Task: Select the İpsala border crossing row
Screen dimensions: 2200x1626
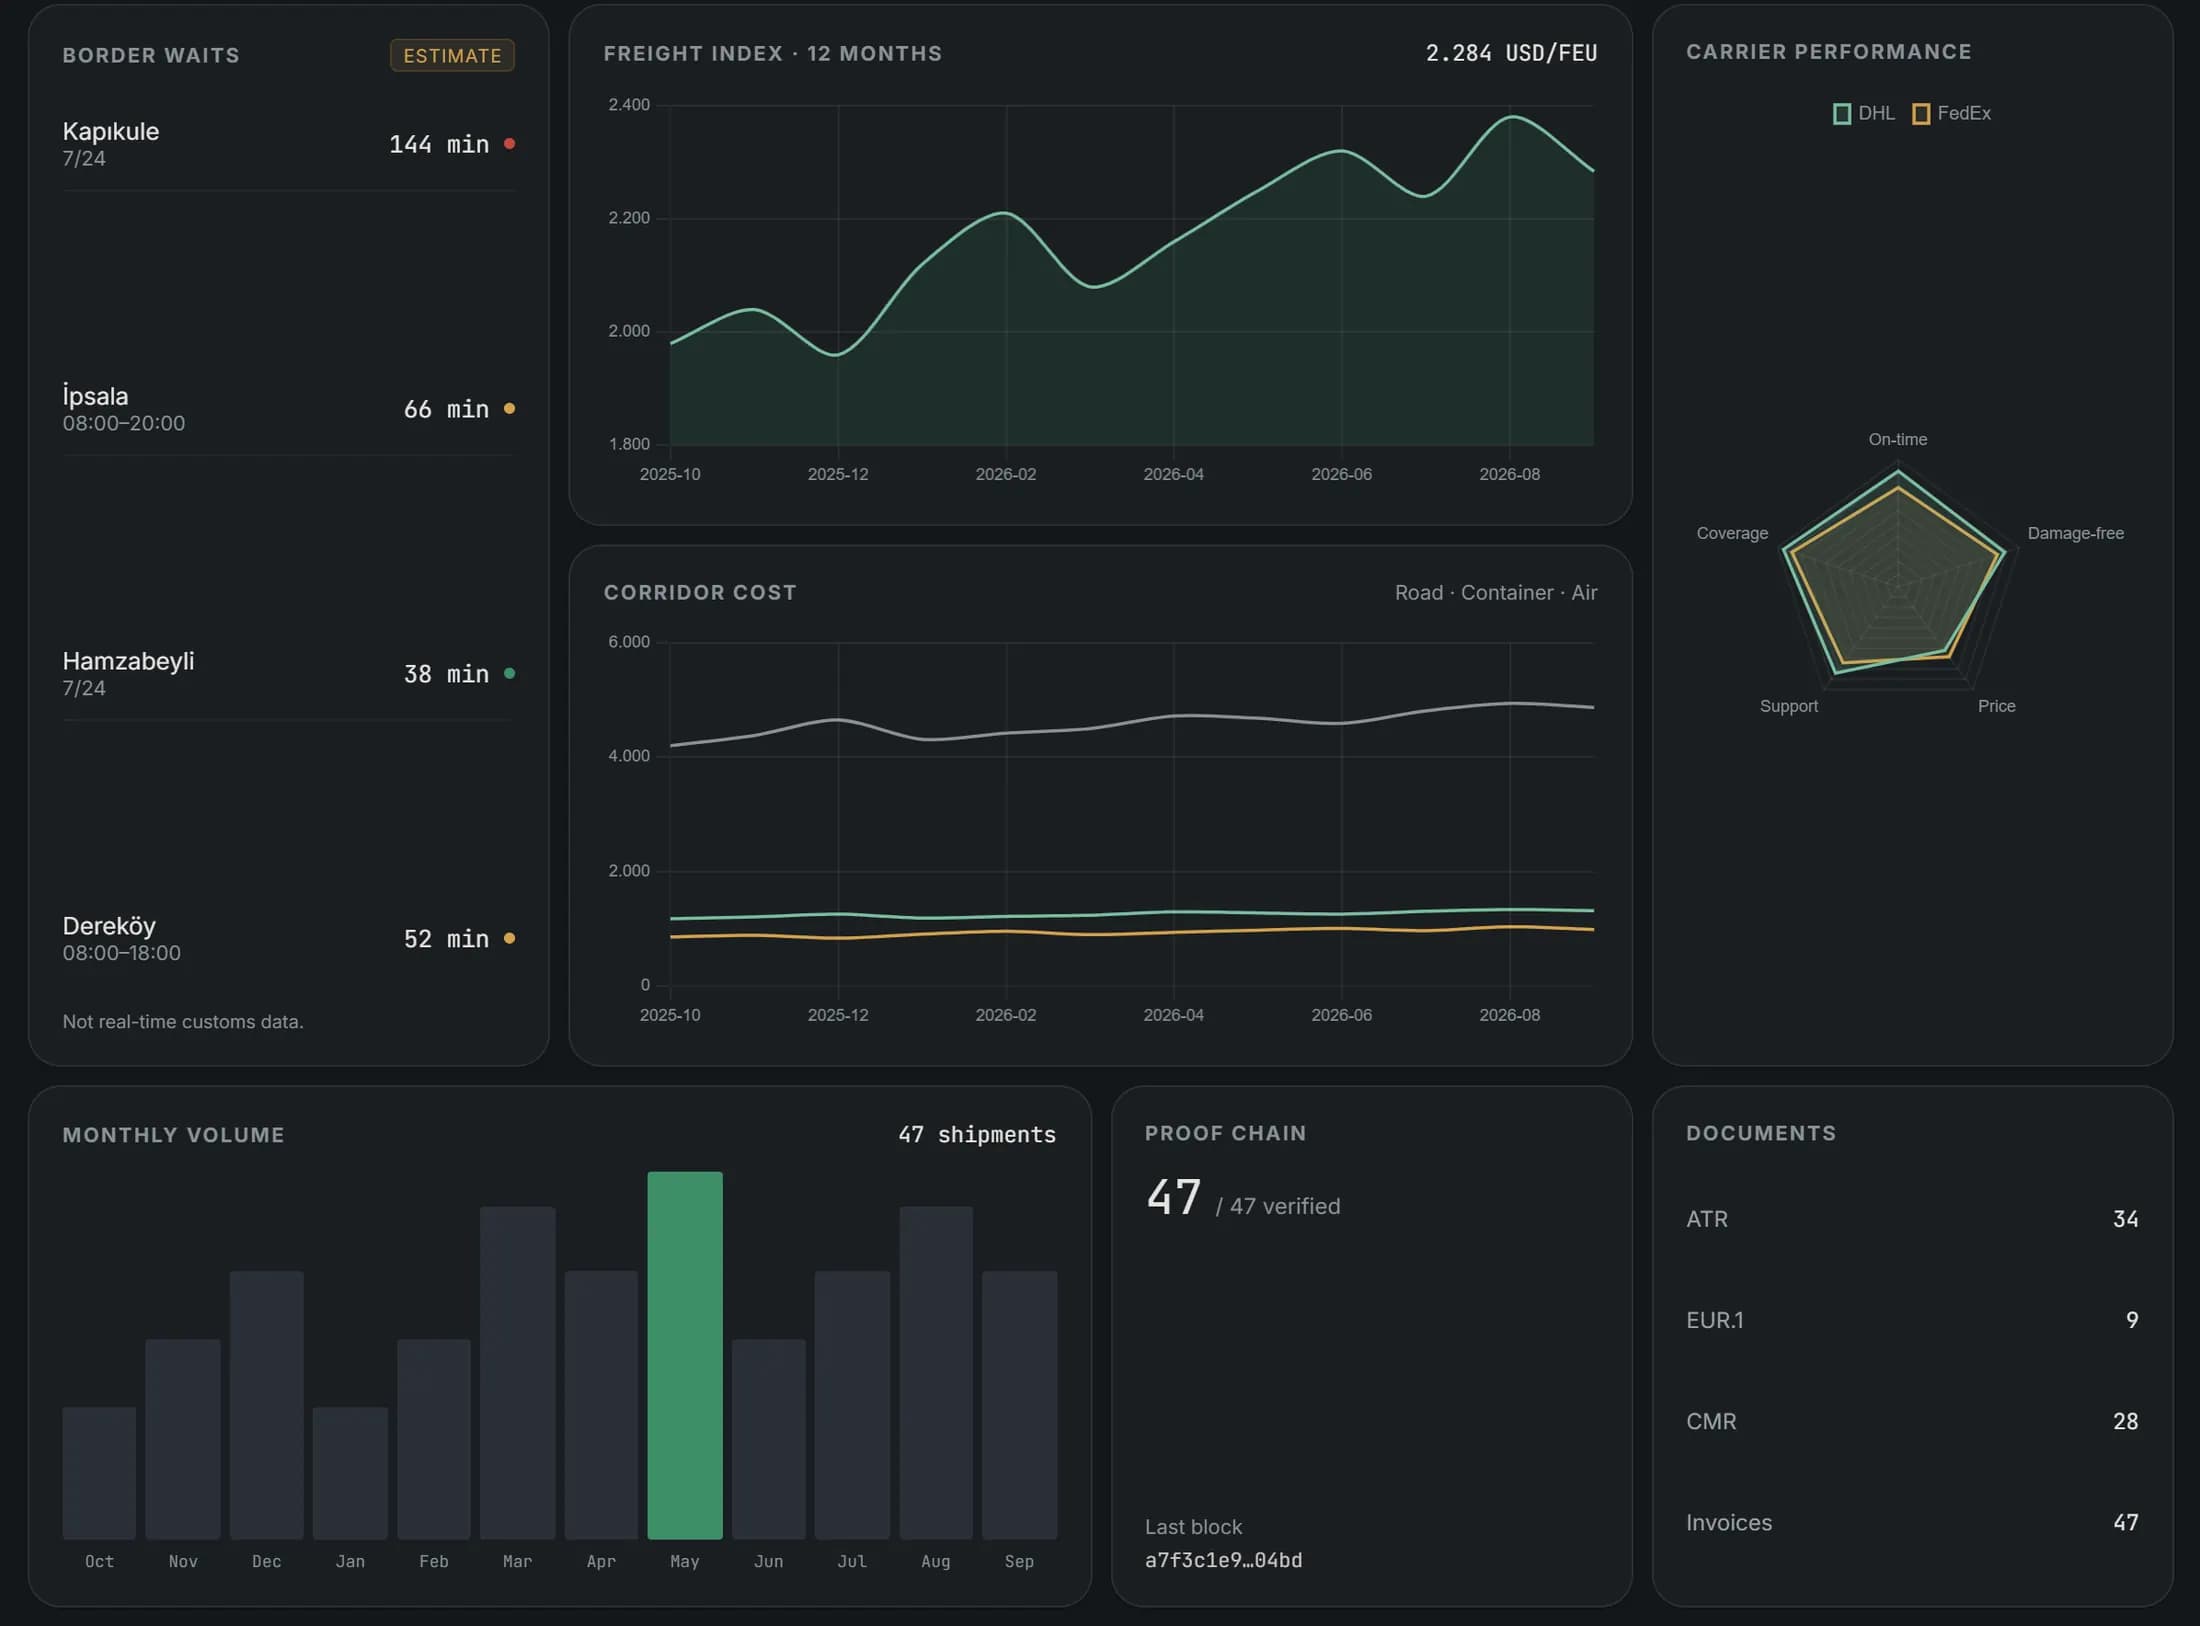Action: [x=288, y=409]
